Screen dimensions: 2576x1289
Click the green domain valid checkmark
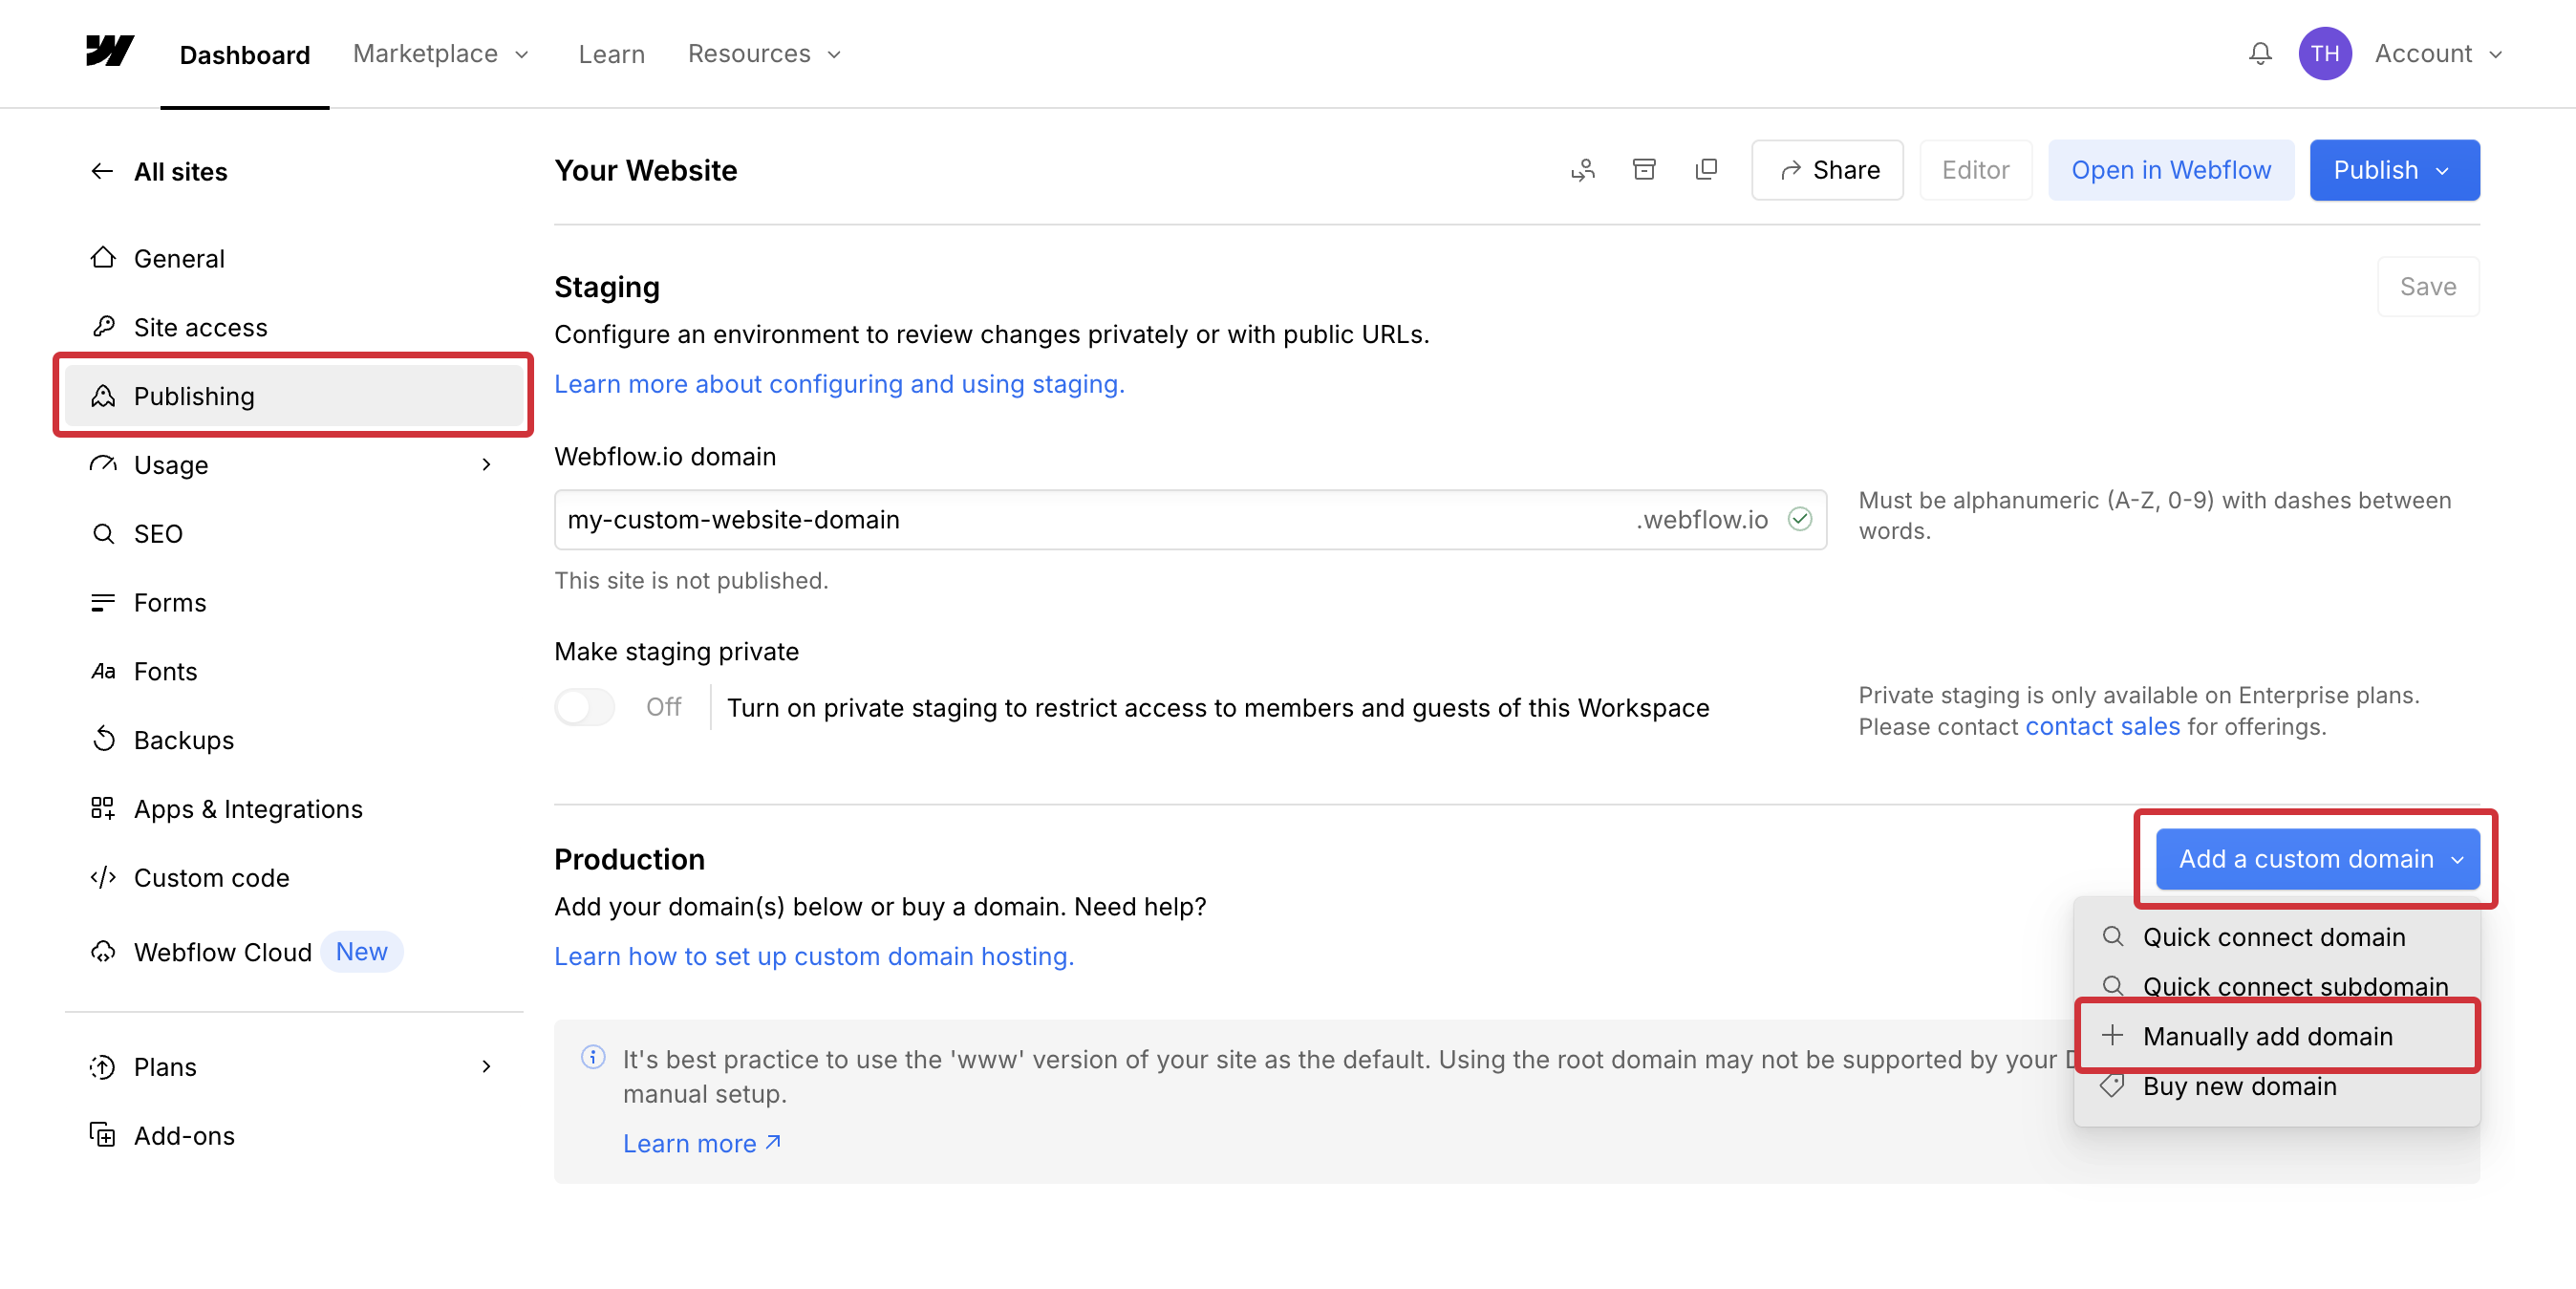1800,519
